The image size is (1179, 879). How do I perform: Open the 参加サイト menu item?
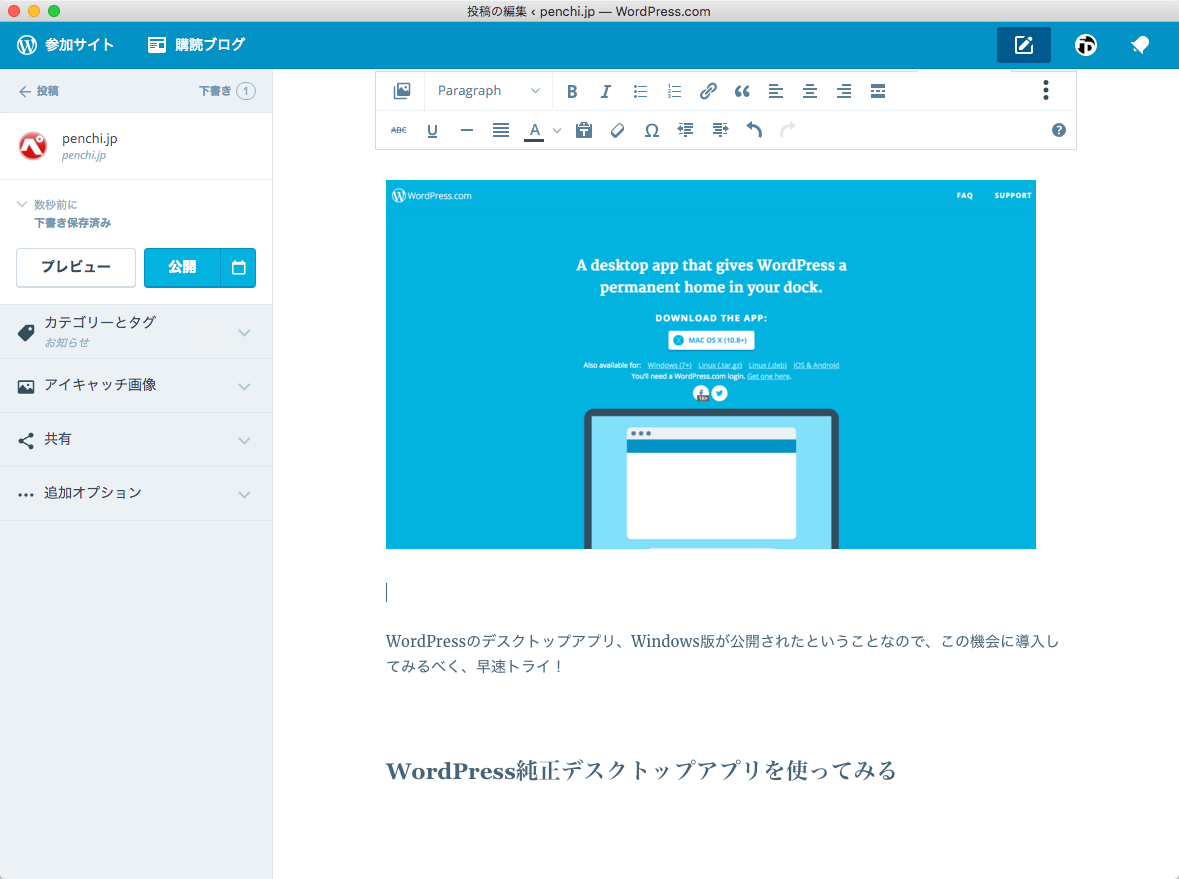pyautogui.click(x=68, y=44)
